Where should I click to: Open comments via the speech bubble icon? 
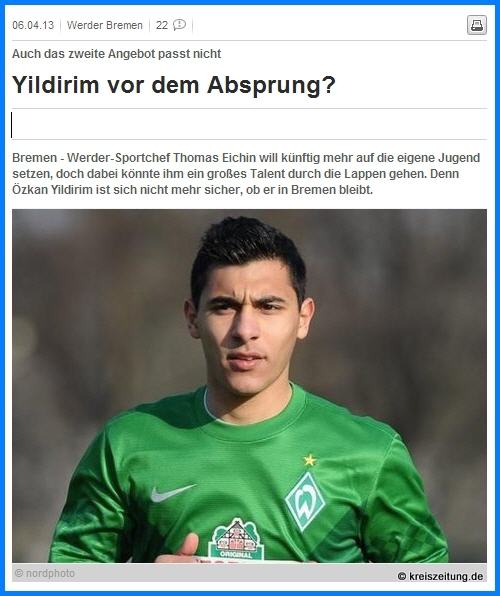pyautogui.click(x=179, y=25)
